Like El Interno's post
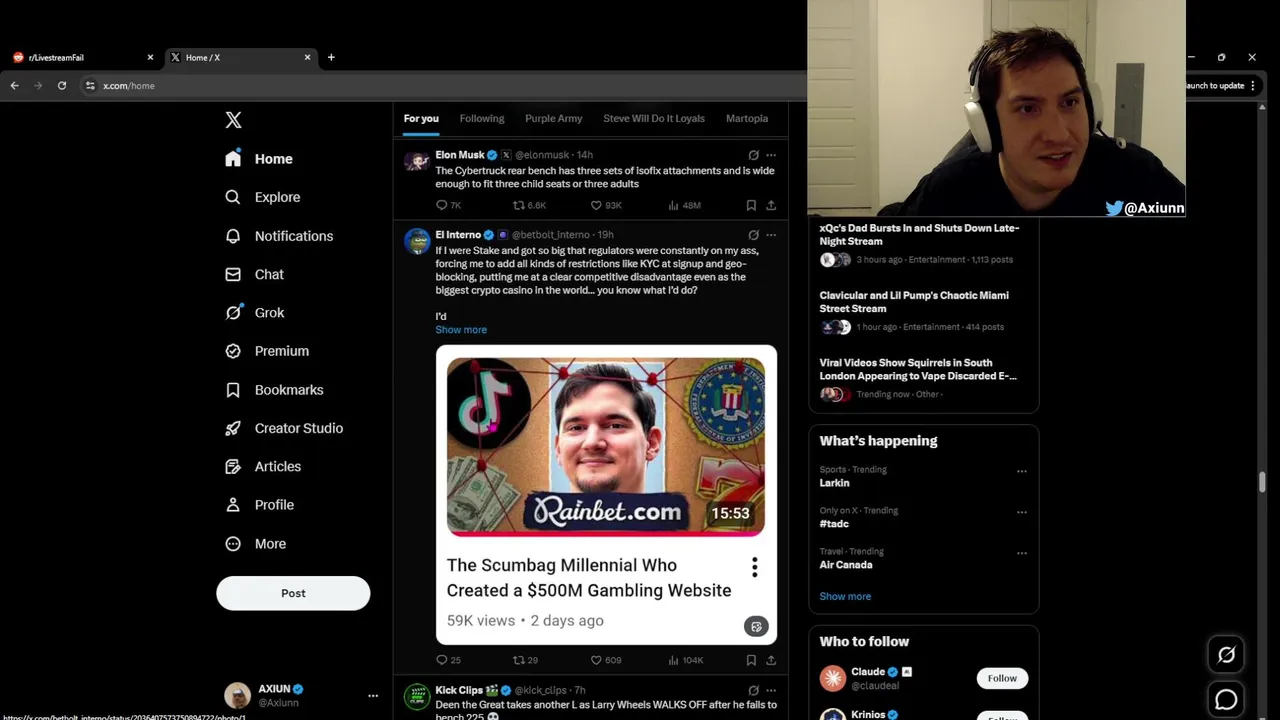 click(606, 660)
